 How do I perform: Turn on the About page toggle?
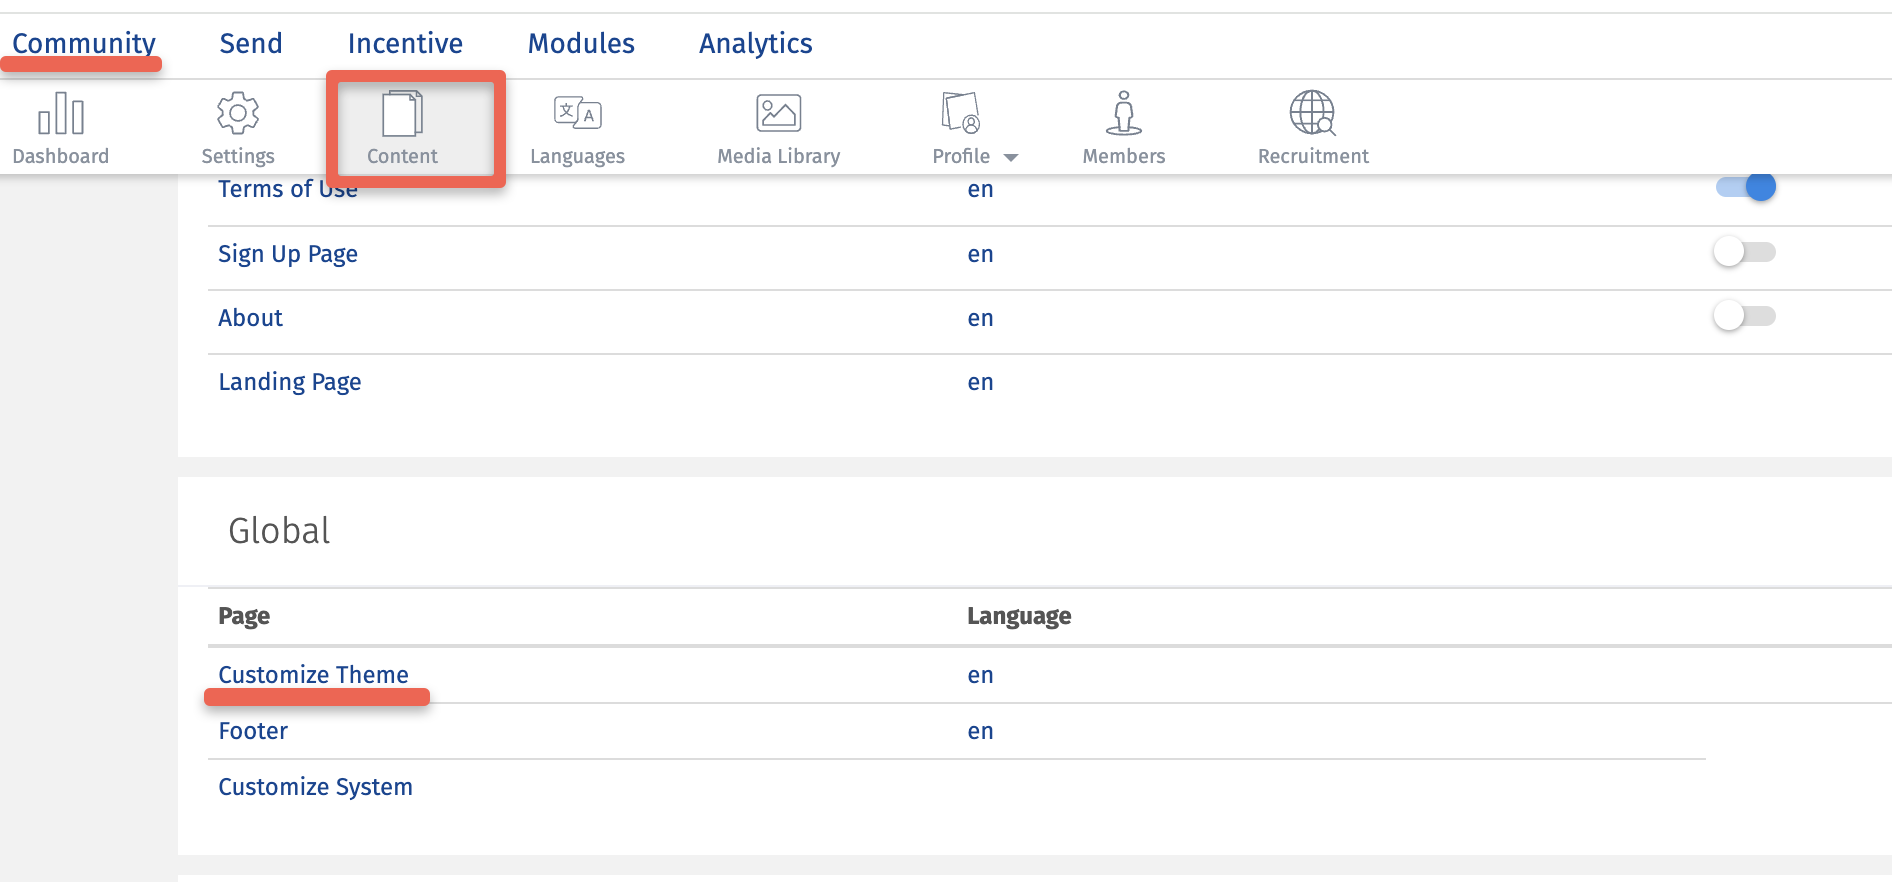(1745, 316)
